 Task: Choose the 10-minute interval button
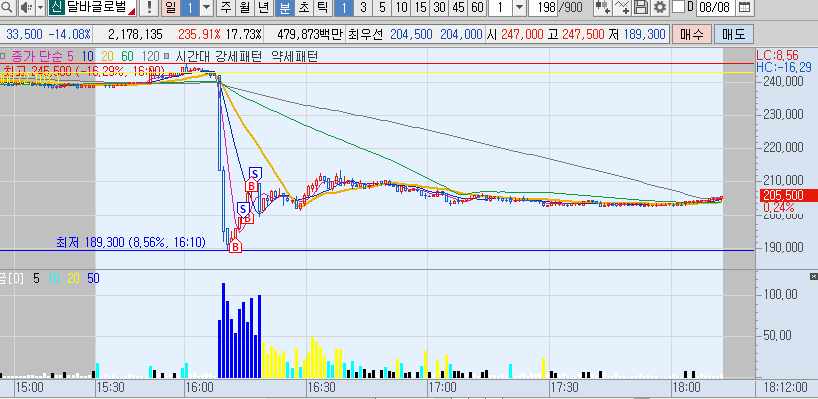(401, 7)
